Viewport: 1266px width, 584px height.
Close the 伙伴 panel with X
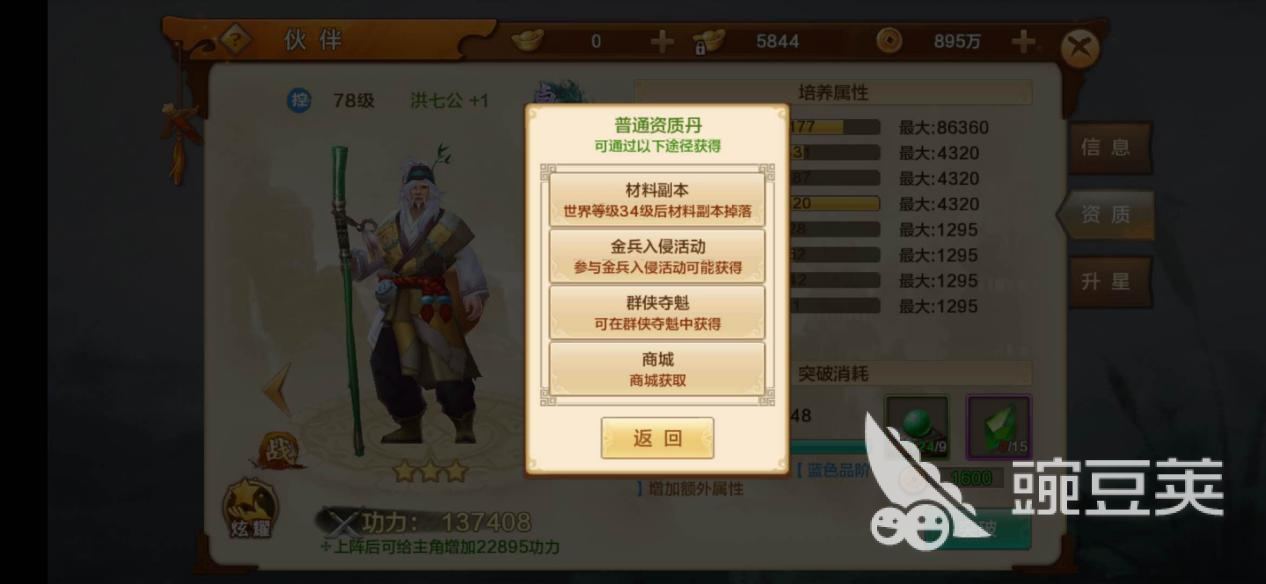(x=1079, y=48)
